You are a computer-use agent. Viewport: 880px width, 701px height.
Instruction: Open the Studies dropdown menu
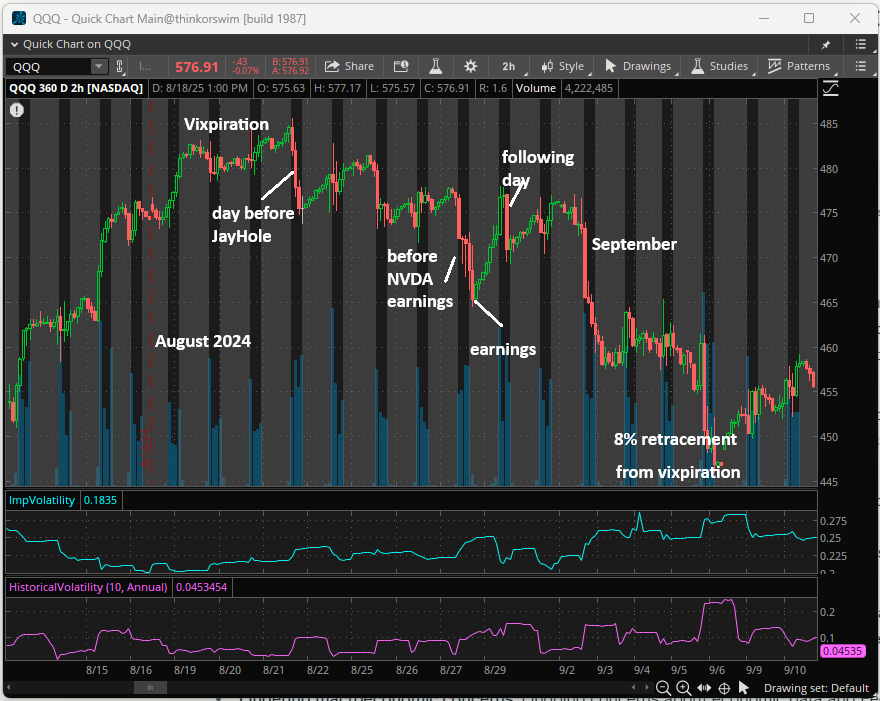[x=720, y=66]
